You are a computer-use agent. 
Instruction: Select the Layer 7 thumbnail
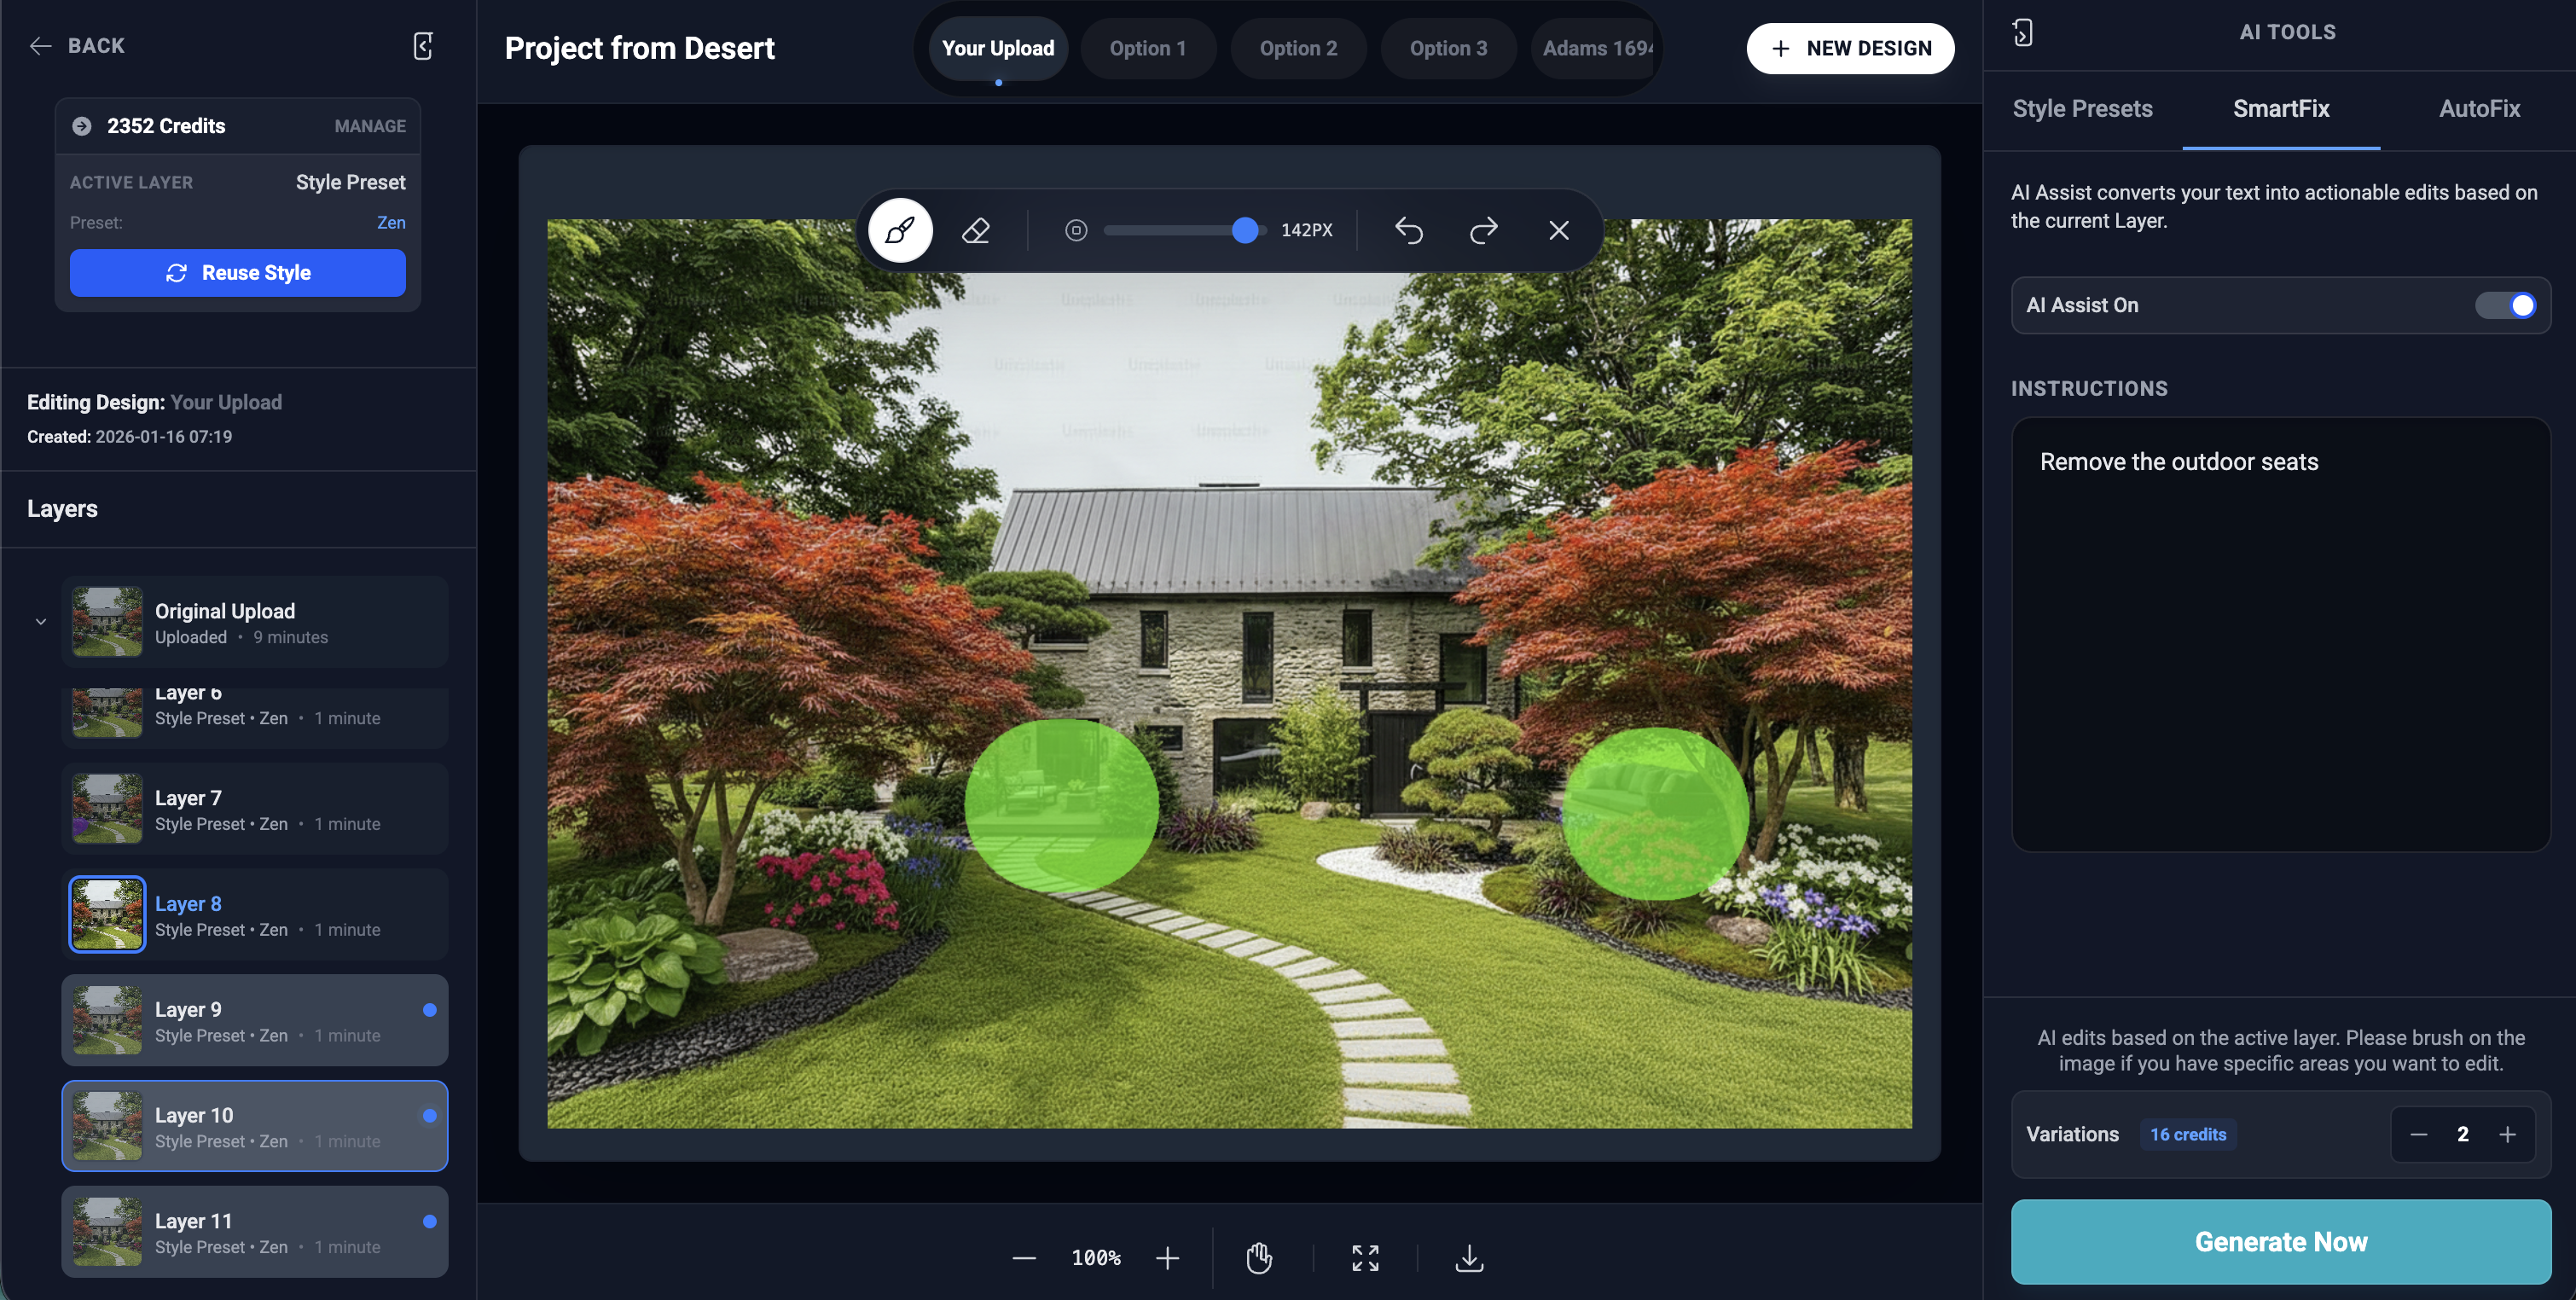click(x=107, y=808)
